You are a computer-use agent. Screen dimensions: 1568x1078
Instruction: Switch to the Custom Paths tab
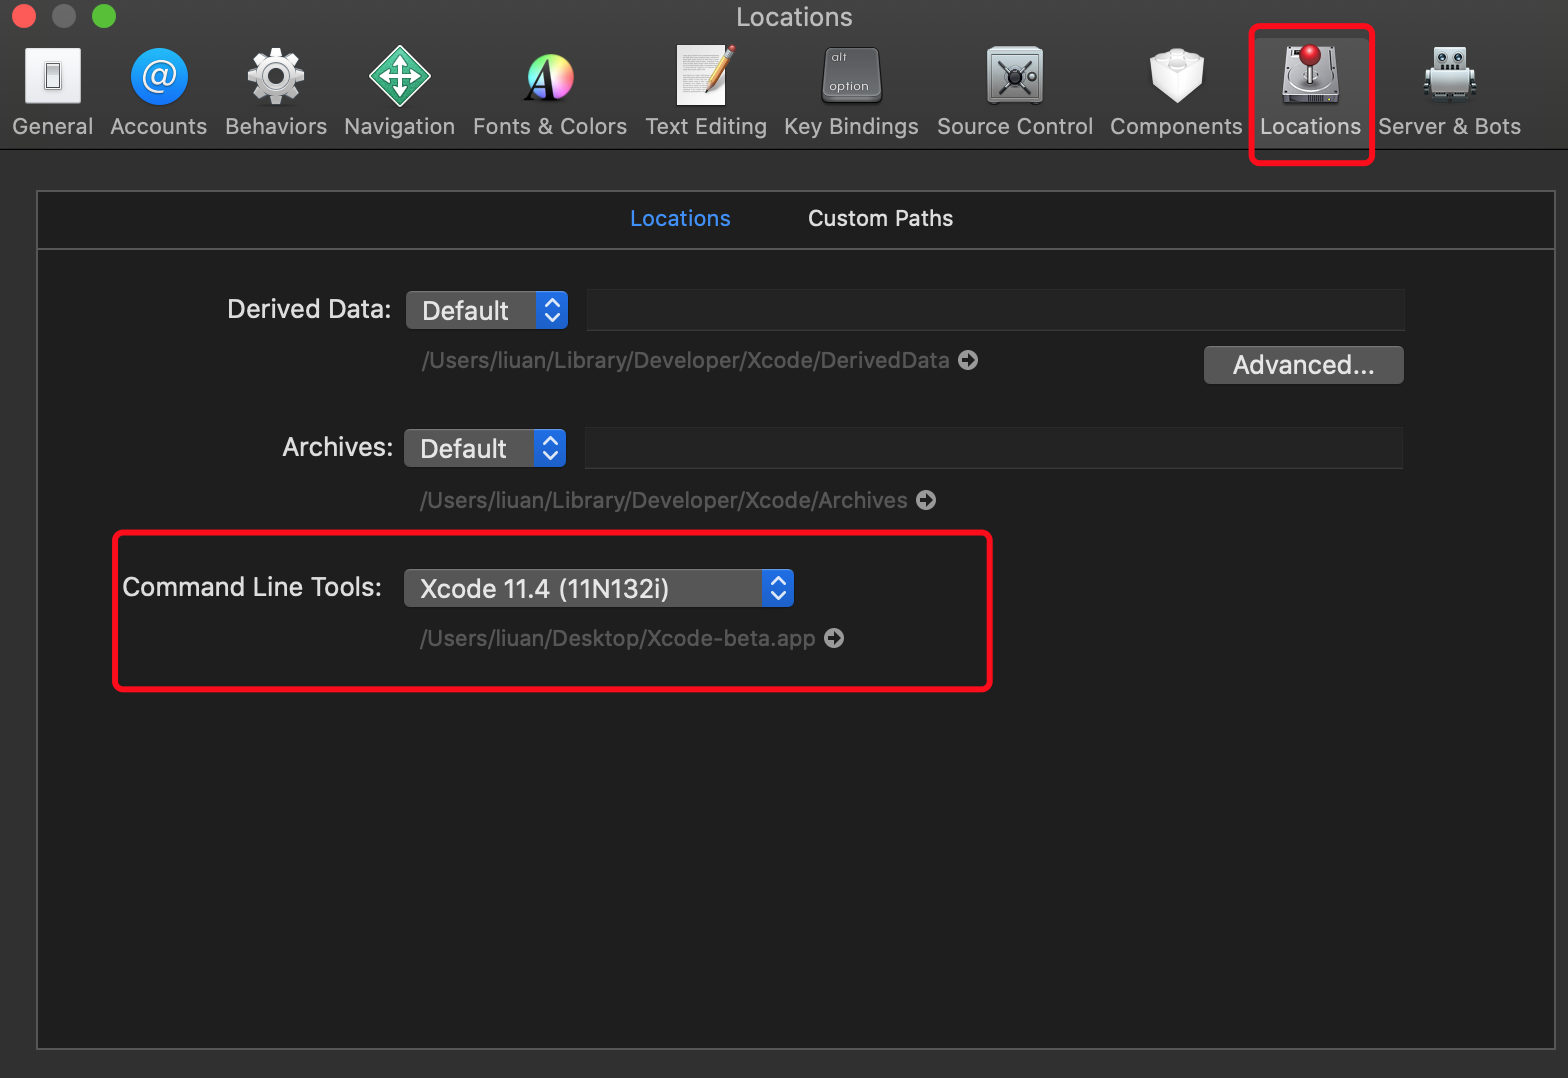[880, 218]
